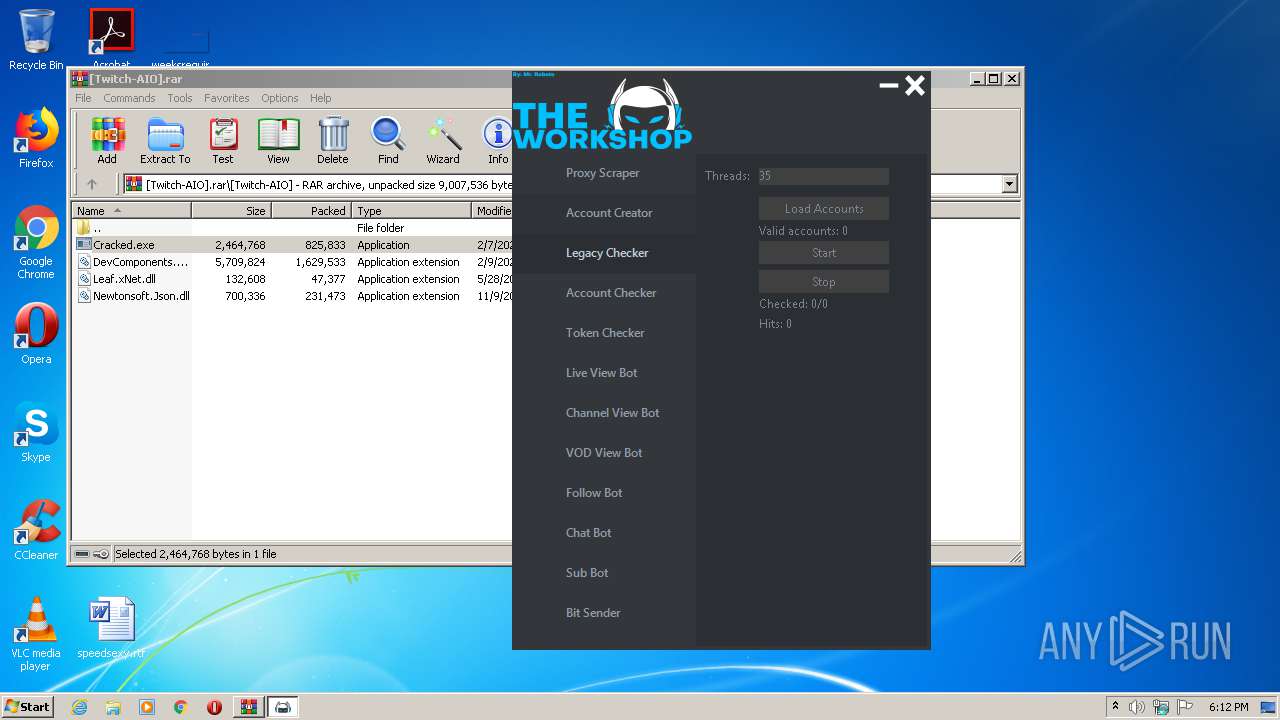Click the Stop button in checker
This screenshot has height=720, width=1280.
pyautogui.click(x=824, y=281)
